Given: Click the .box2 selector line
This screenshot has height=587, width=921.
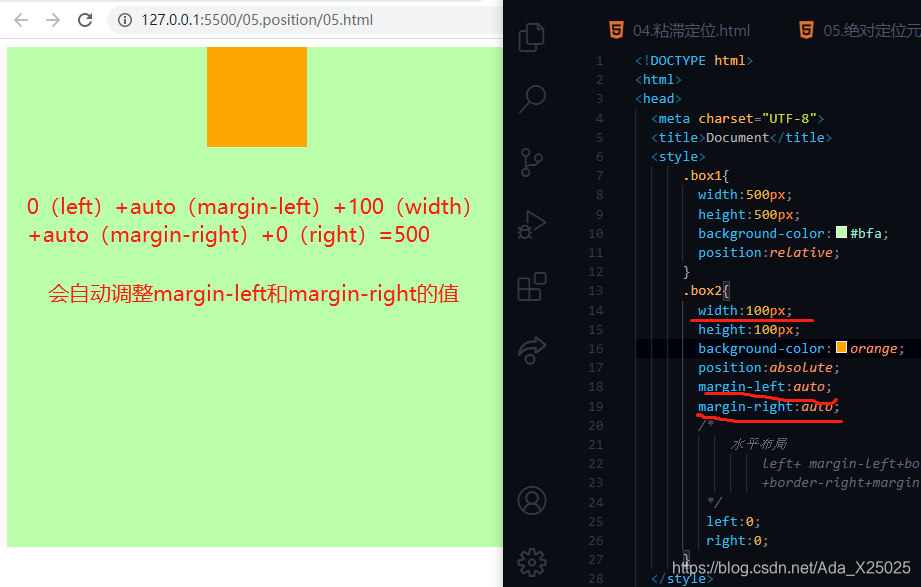Looking at the screenshot, I should 705,291.
